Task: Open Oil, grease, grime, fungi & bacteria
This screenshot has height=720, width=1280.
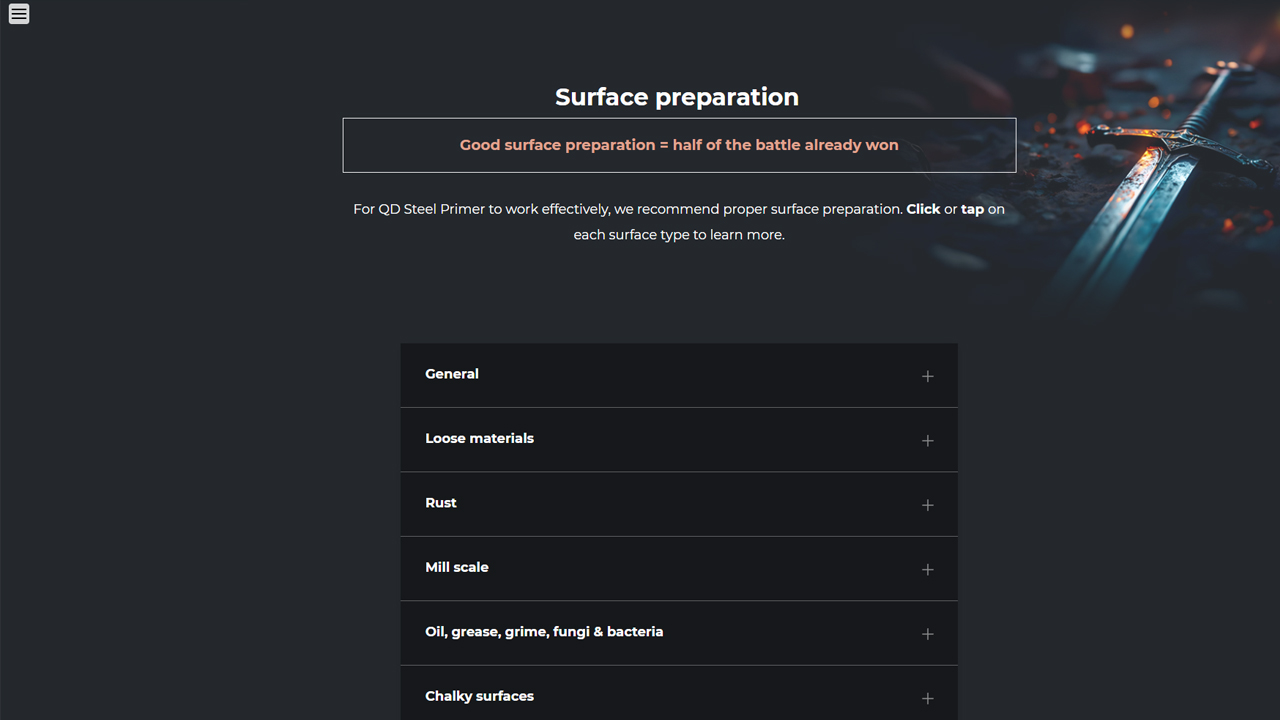Action: click(x=544, y=632)
